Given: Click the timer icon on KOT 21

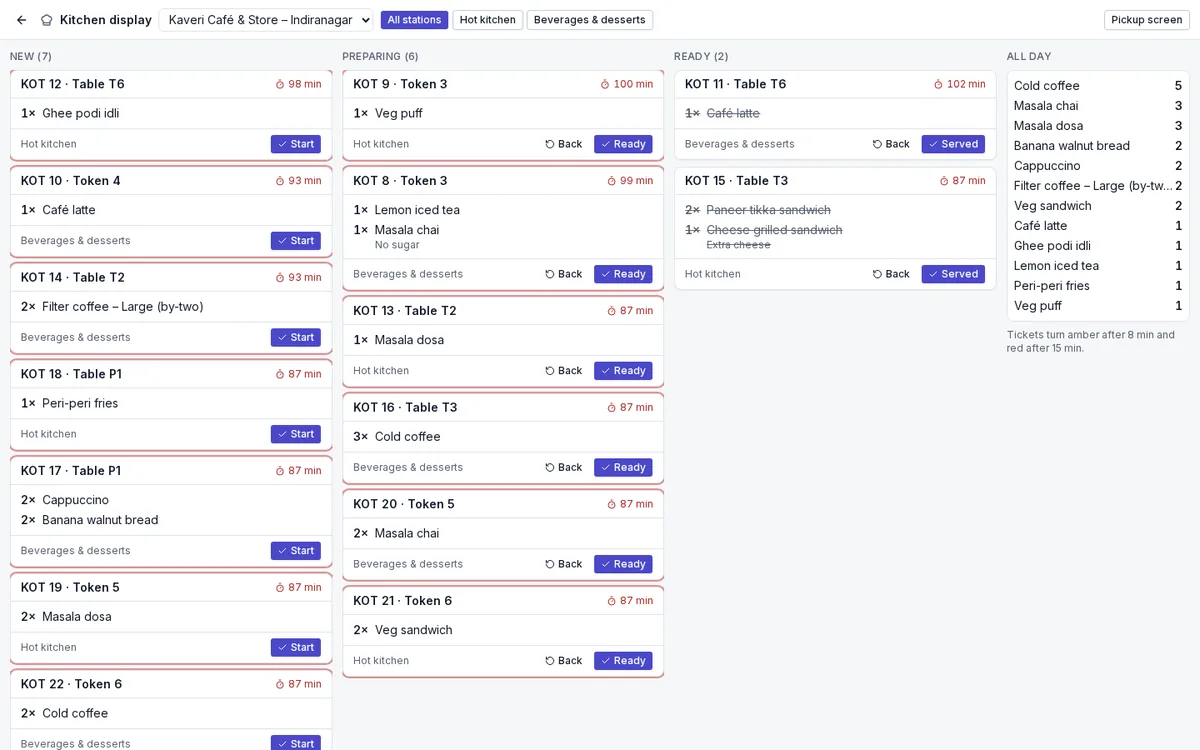Looking at the screenshot, I should click(x=612, y=601).
